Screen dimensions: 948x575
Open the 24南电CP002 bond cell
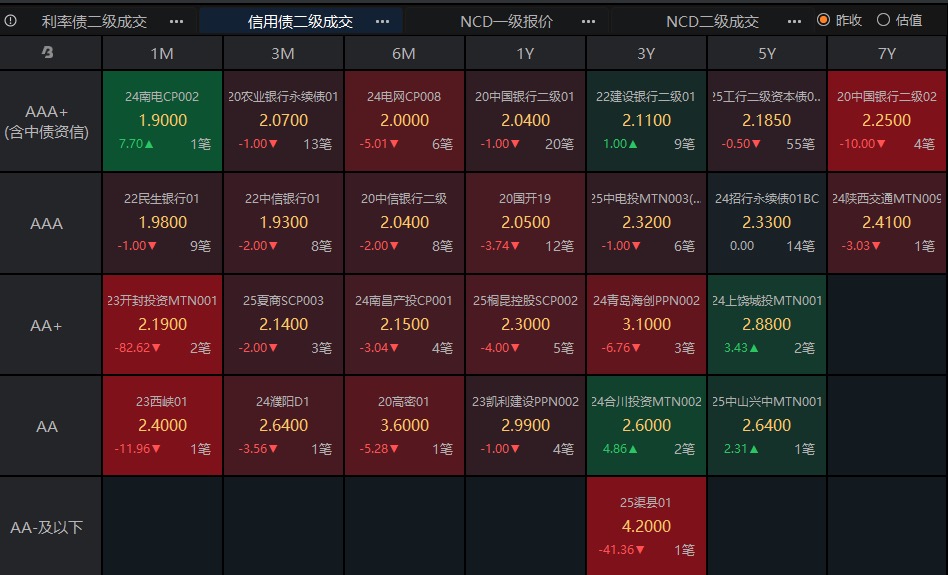click(x=163, y=121)
